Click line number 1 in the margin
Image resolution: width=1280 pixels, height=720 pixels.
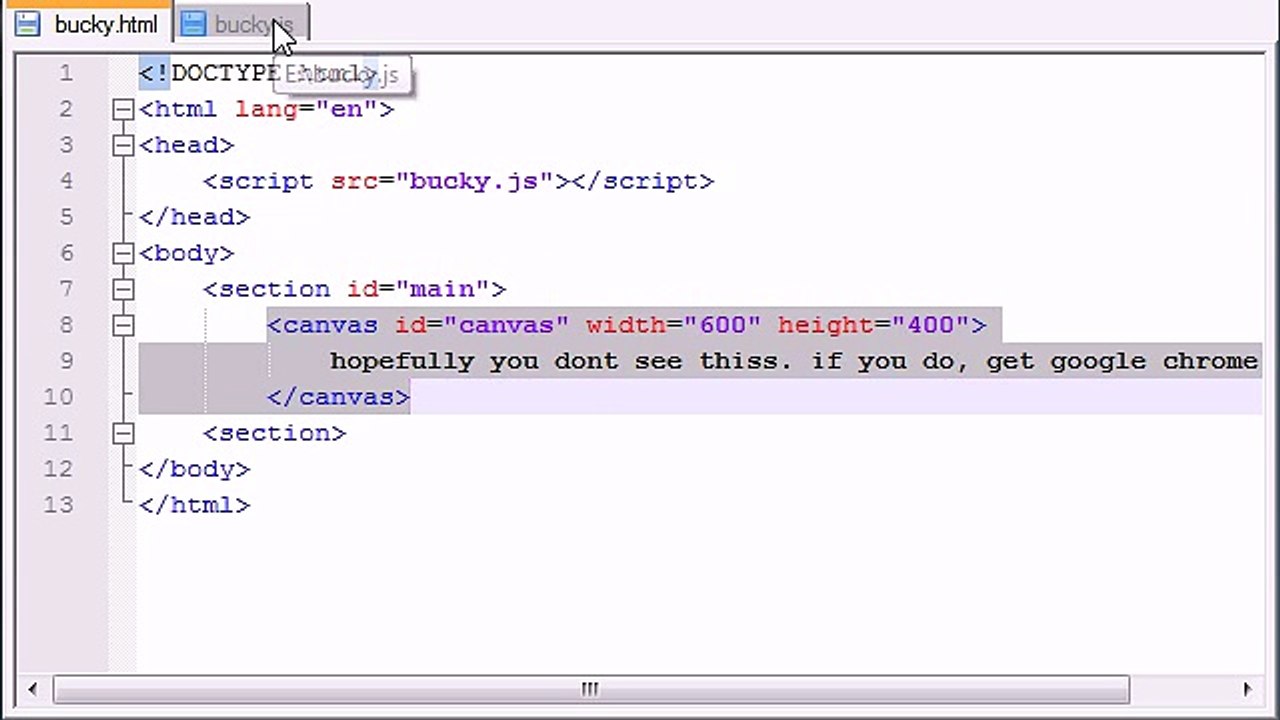click(x=66, y=73)
